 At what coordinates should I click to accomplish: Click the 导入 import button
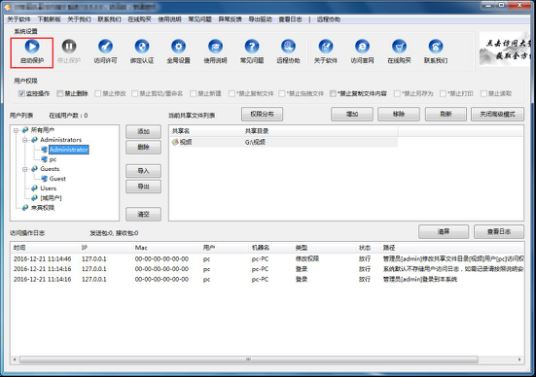pyautogui.click(x=143, y=171)
